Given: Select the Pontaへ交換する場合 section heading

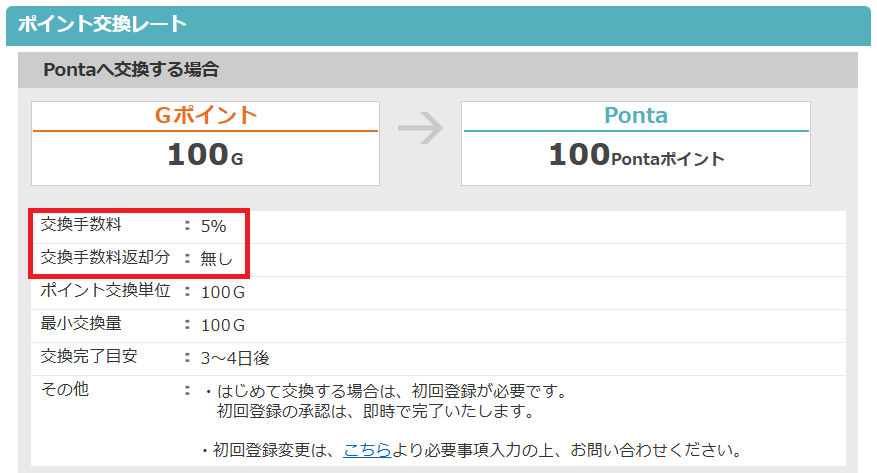Looking at the screenshot, I should 132,70.
